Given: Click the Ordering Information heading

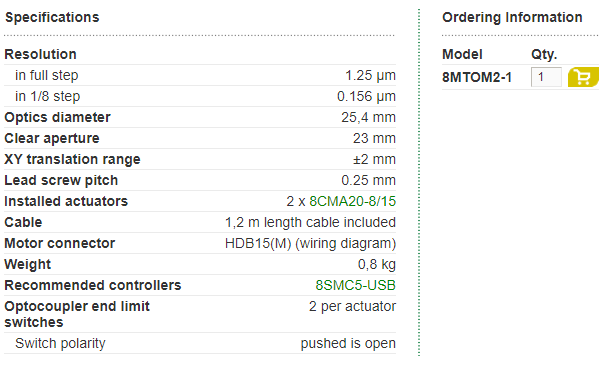Looking at the screenshot, I should click(x=512, y=17).
